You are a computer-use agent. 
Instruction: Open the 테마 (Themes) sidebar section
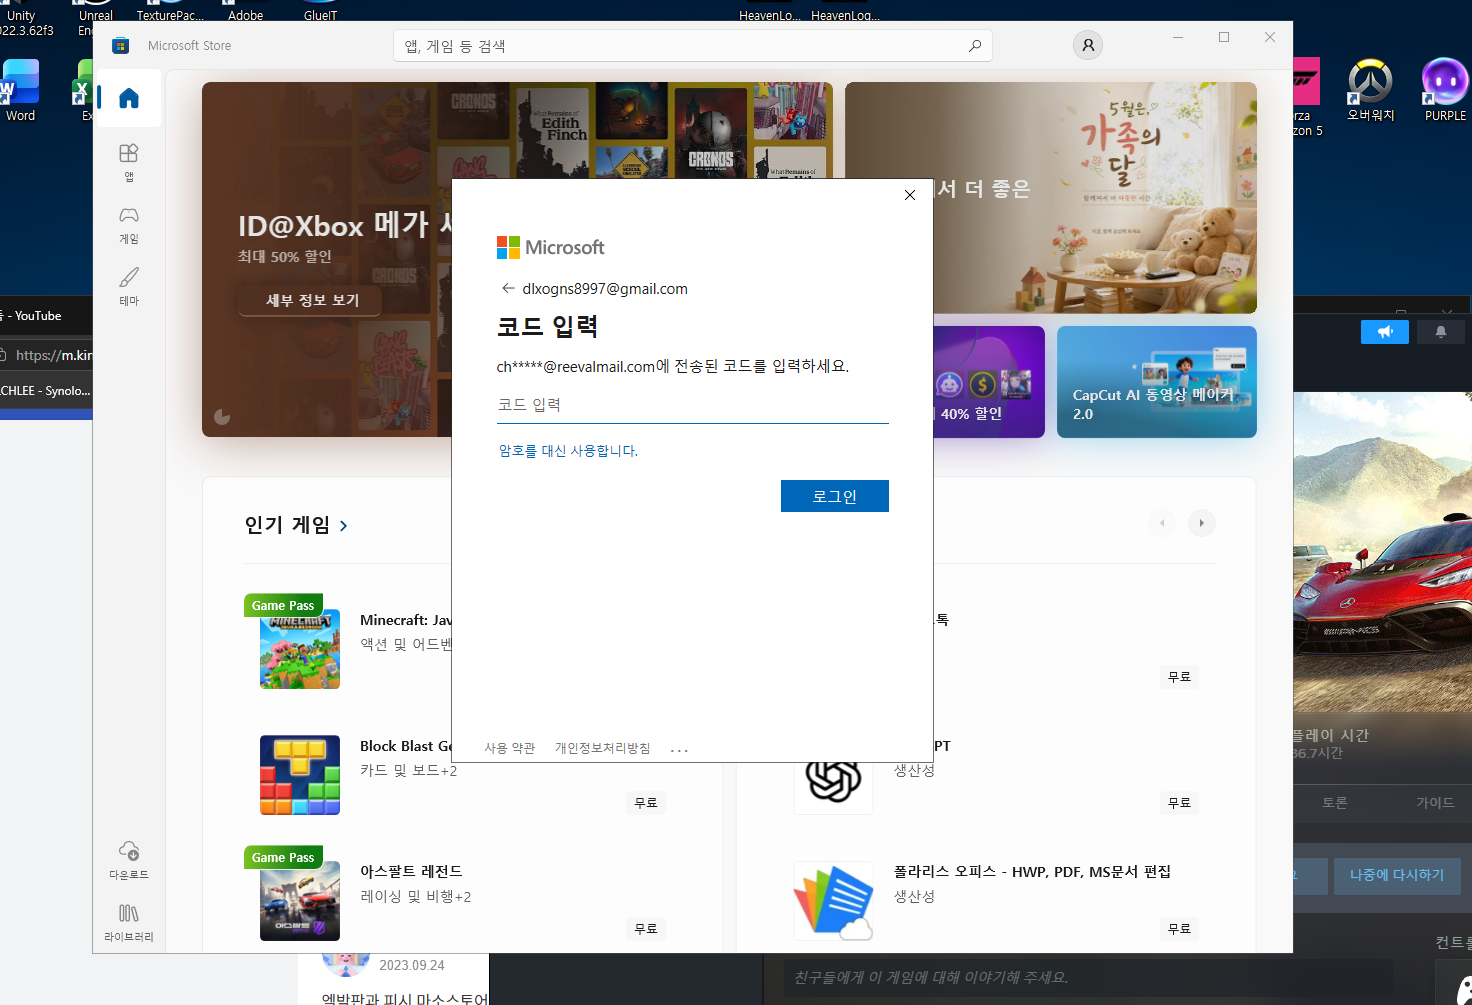coord(128,286)
